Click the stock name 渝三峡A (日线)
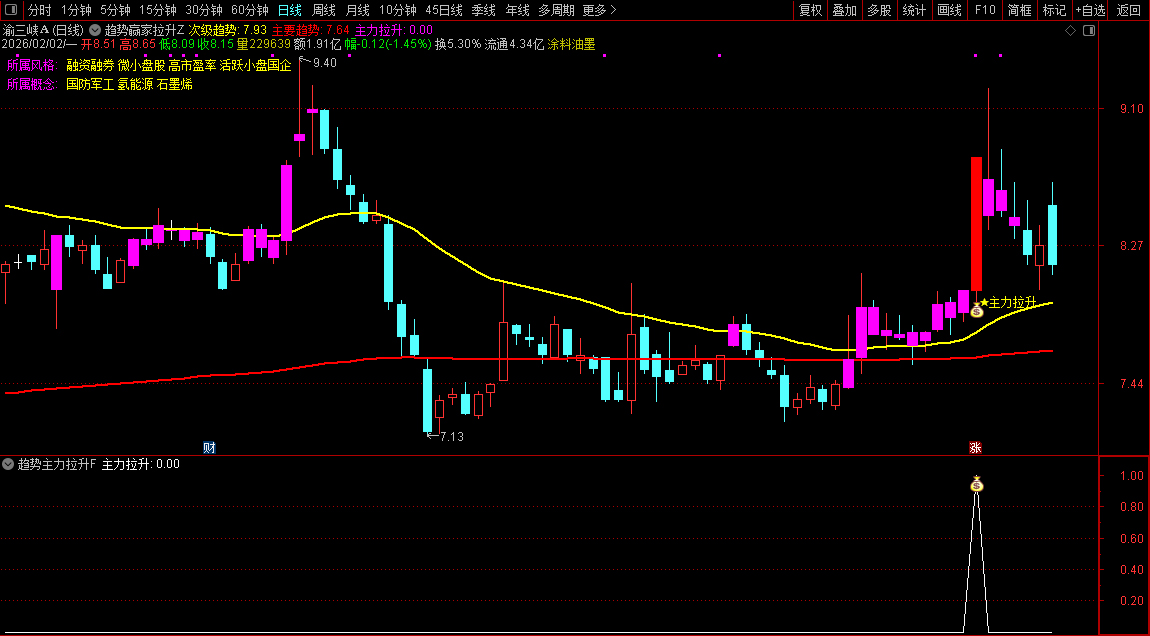The image size is (1150, 636). 43,30
